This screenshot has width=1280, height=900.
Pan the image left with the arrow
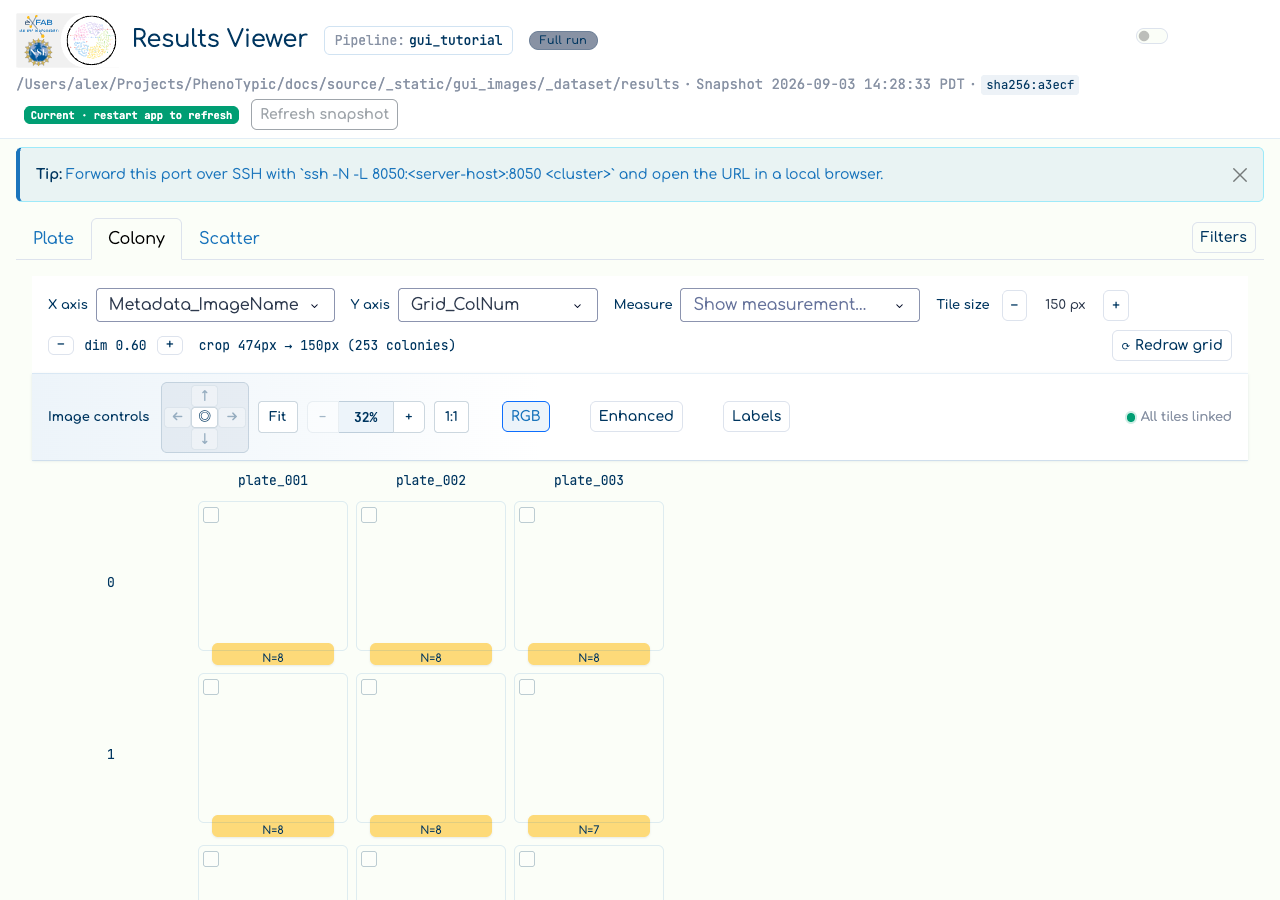pos(178,416)
